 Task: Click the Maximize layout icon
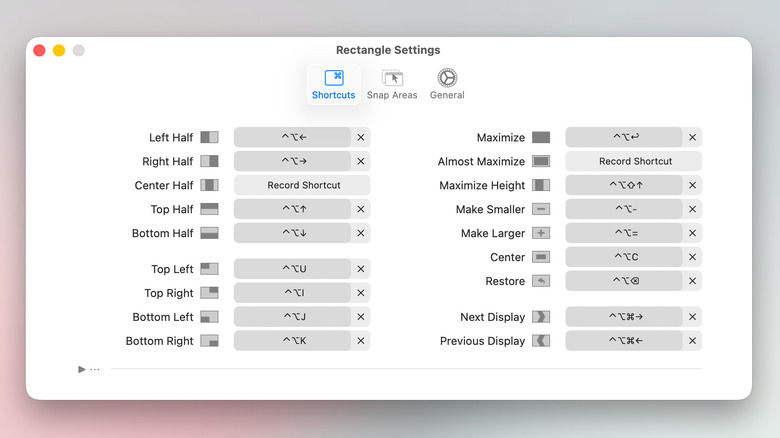tap(541, 137)
